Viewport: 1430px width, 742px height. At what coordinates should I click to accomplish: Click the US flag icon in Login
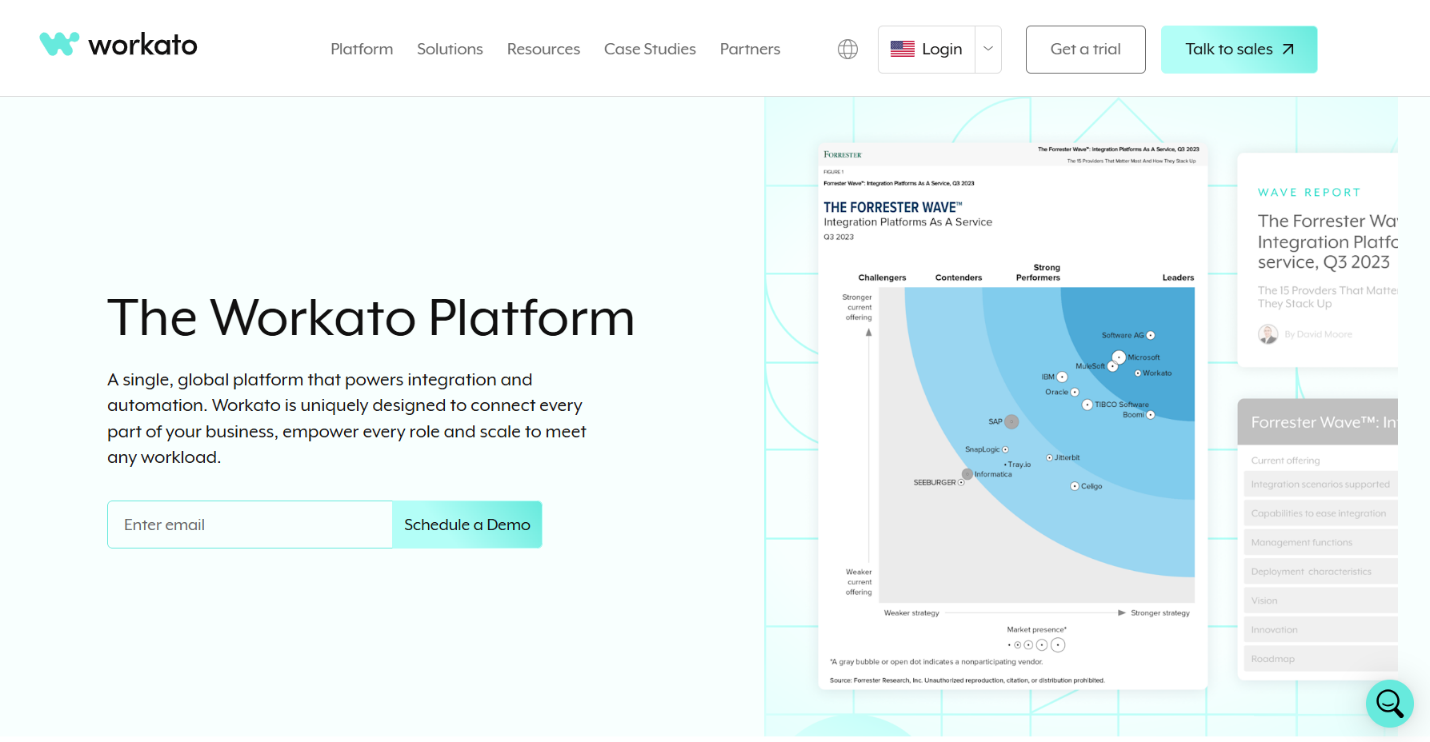(x=902, y=49)
